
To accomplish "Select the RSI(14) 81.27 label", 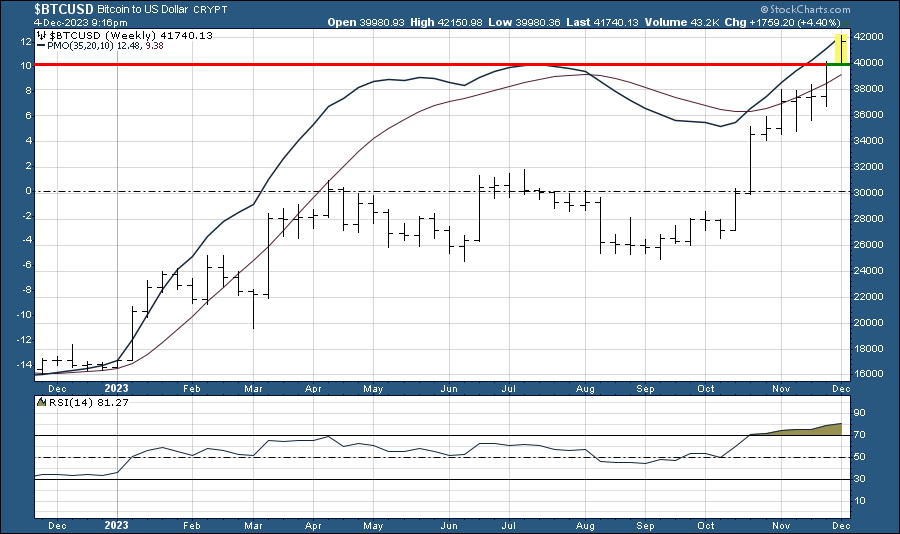I will (x=79, y=401).
